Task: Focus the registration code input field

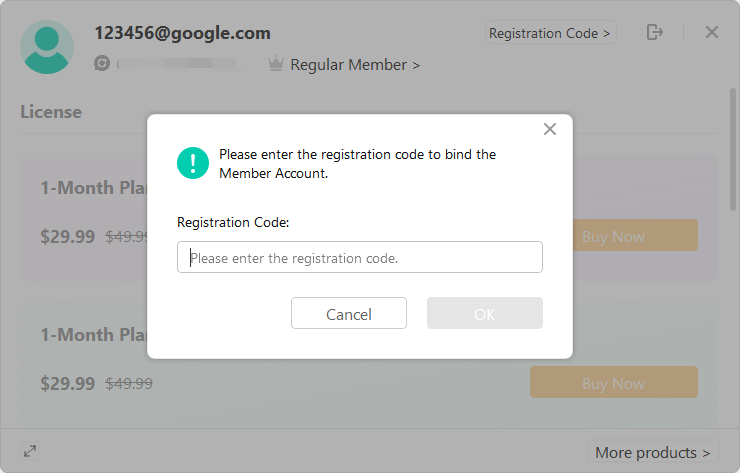Action: tap(360, 257)
